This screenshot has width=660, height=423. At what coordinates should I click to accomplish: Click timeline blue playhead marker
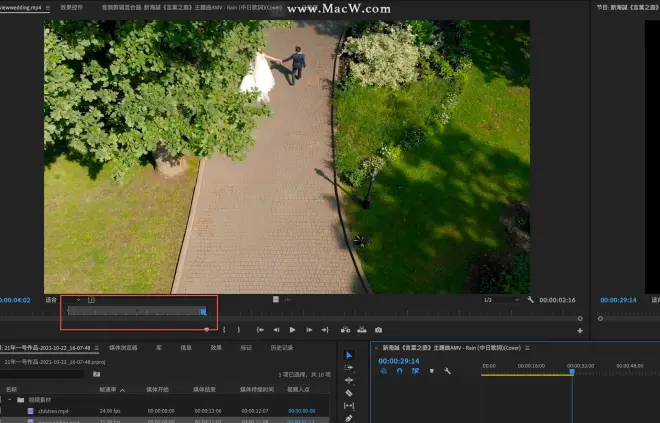pos(572,372)
